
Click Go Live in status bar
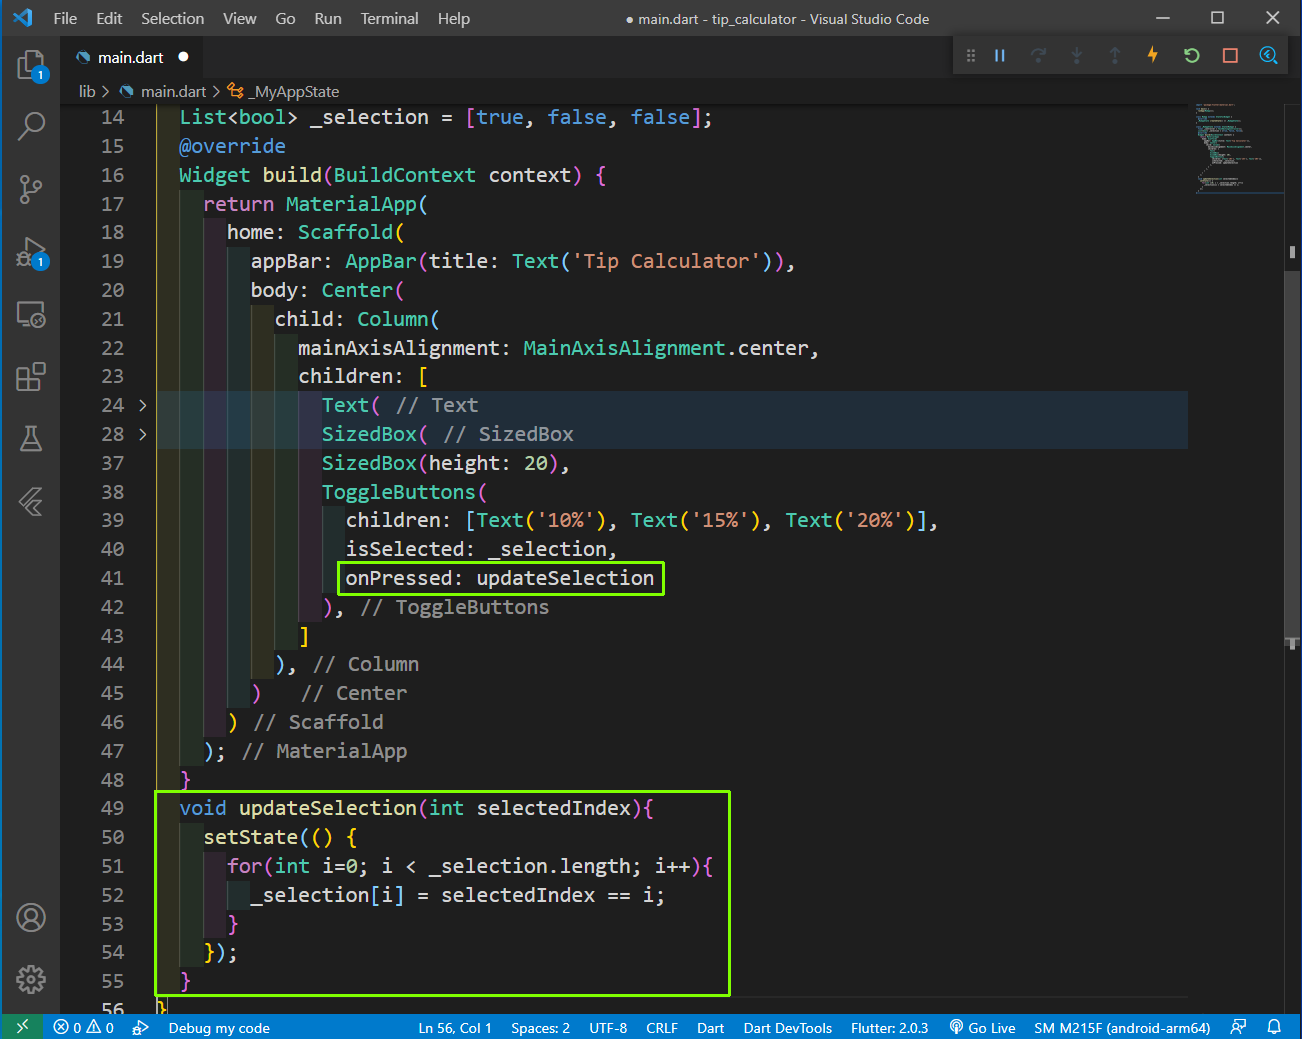click(982, 1028)
